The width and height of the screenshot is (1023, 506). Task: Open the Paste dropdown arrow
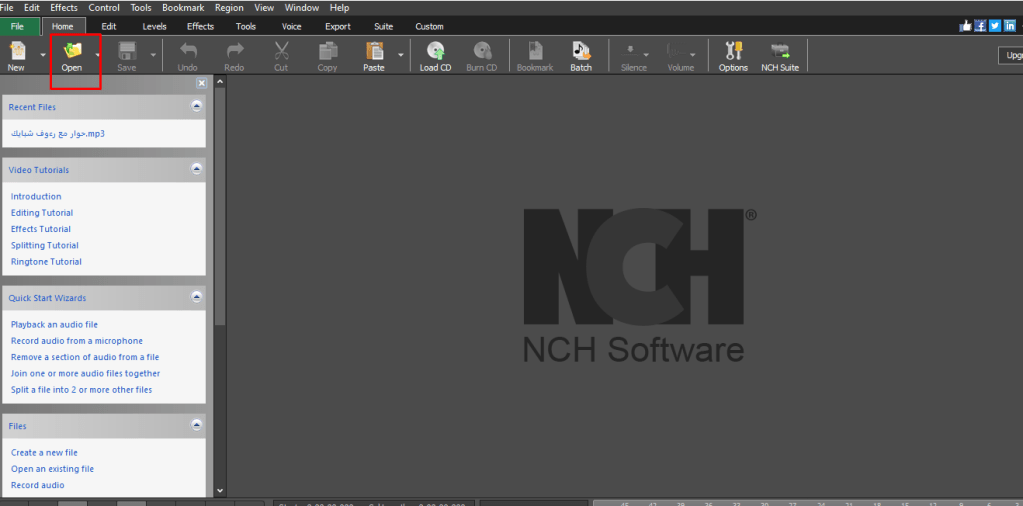coord(400,56)
